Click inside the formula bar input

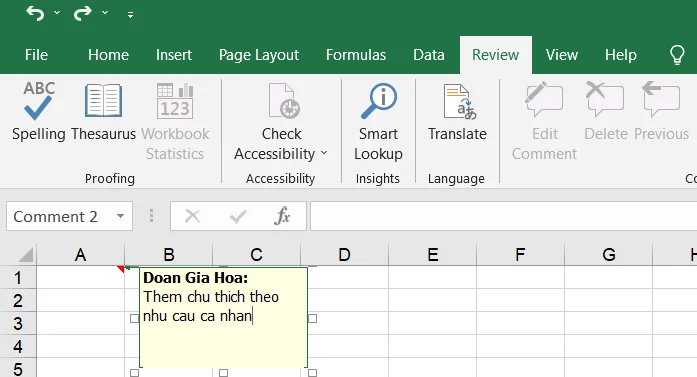[503, 216]
